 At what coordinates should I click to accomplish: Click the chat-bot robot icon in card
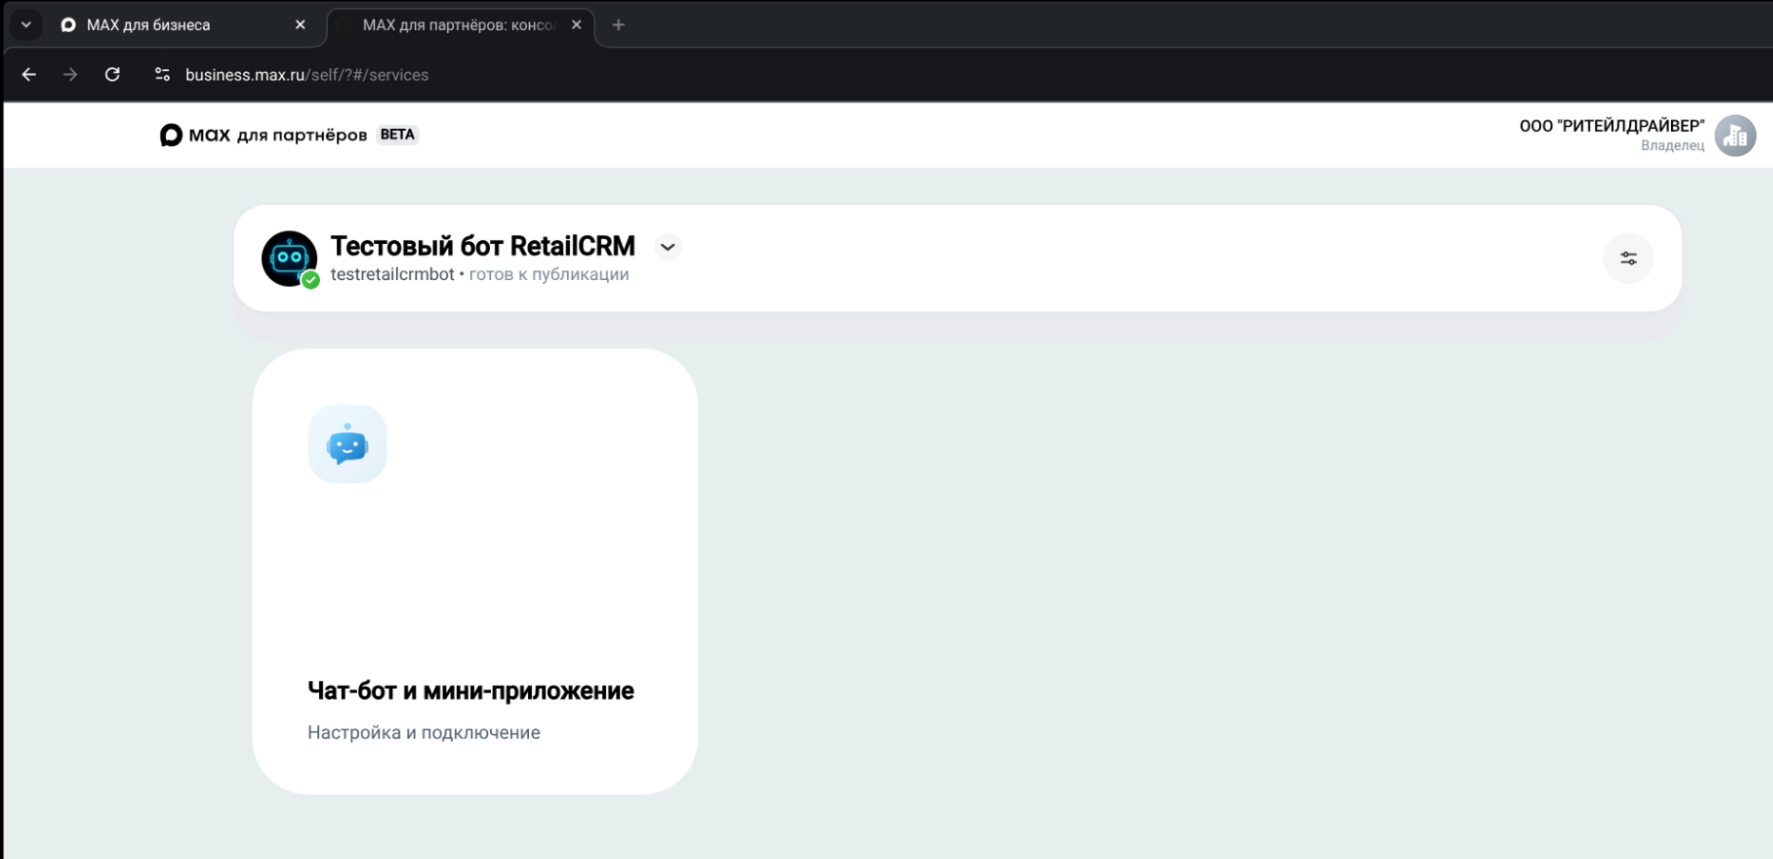tap(347, 444)
